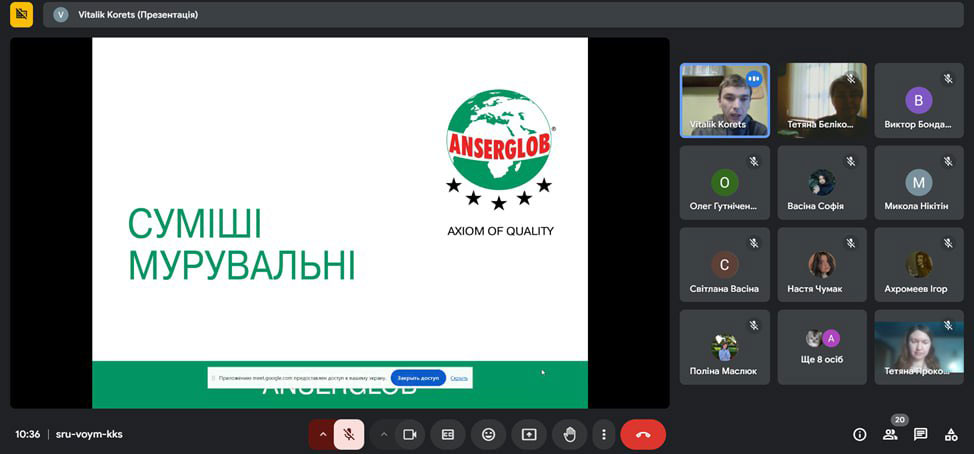
Task: Click muted mic icon on Тетяна Бєліко tile
Action: tap(851, 79)
